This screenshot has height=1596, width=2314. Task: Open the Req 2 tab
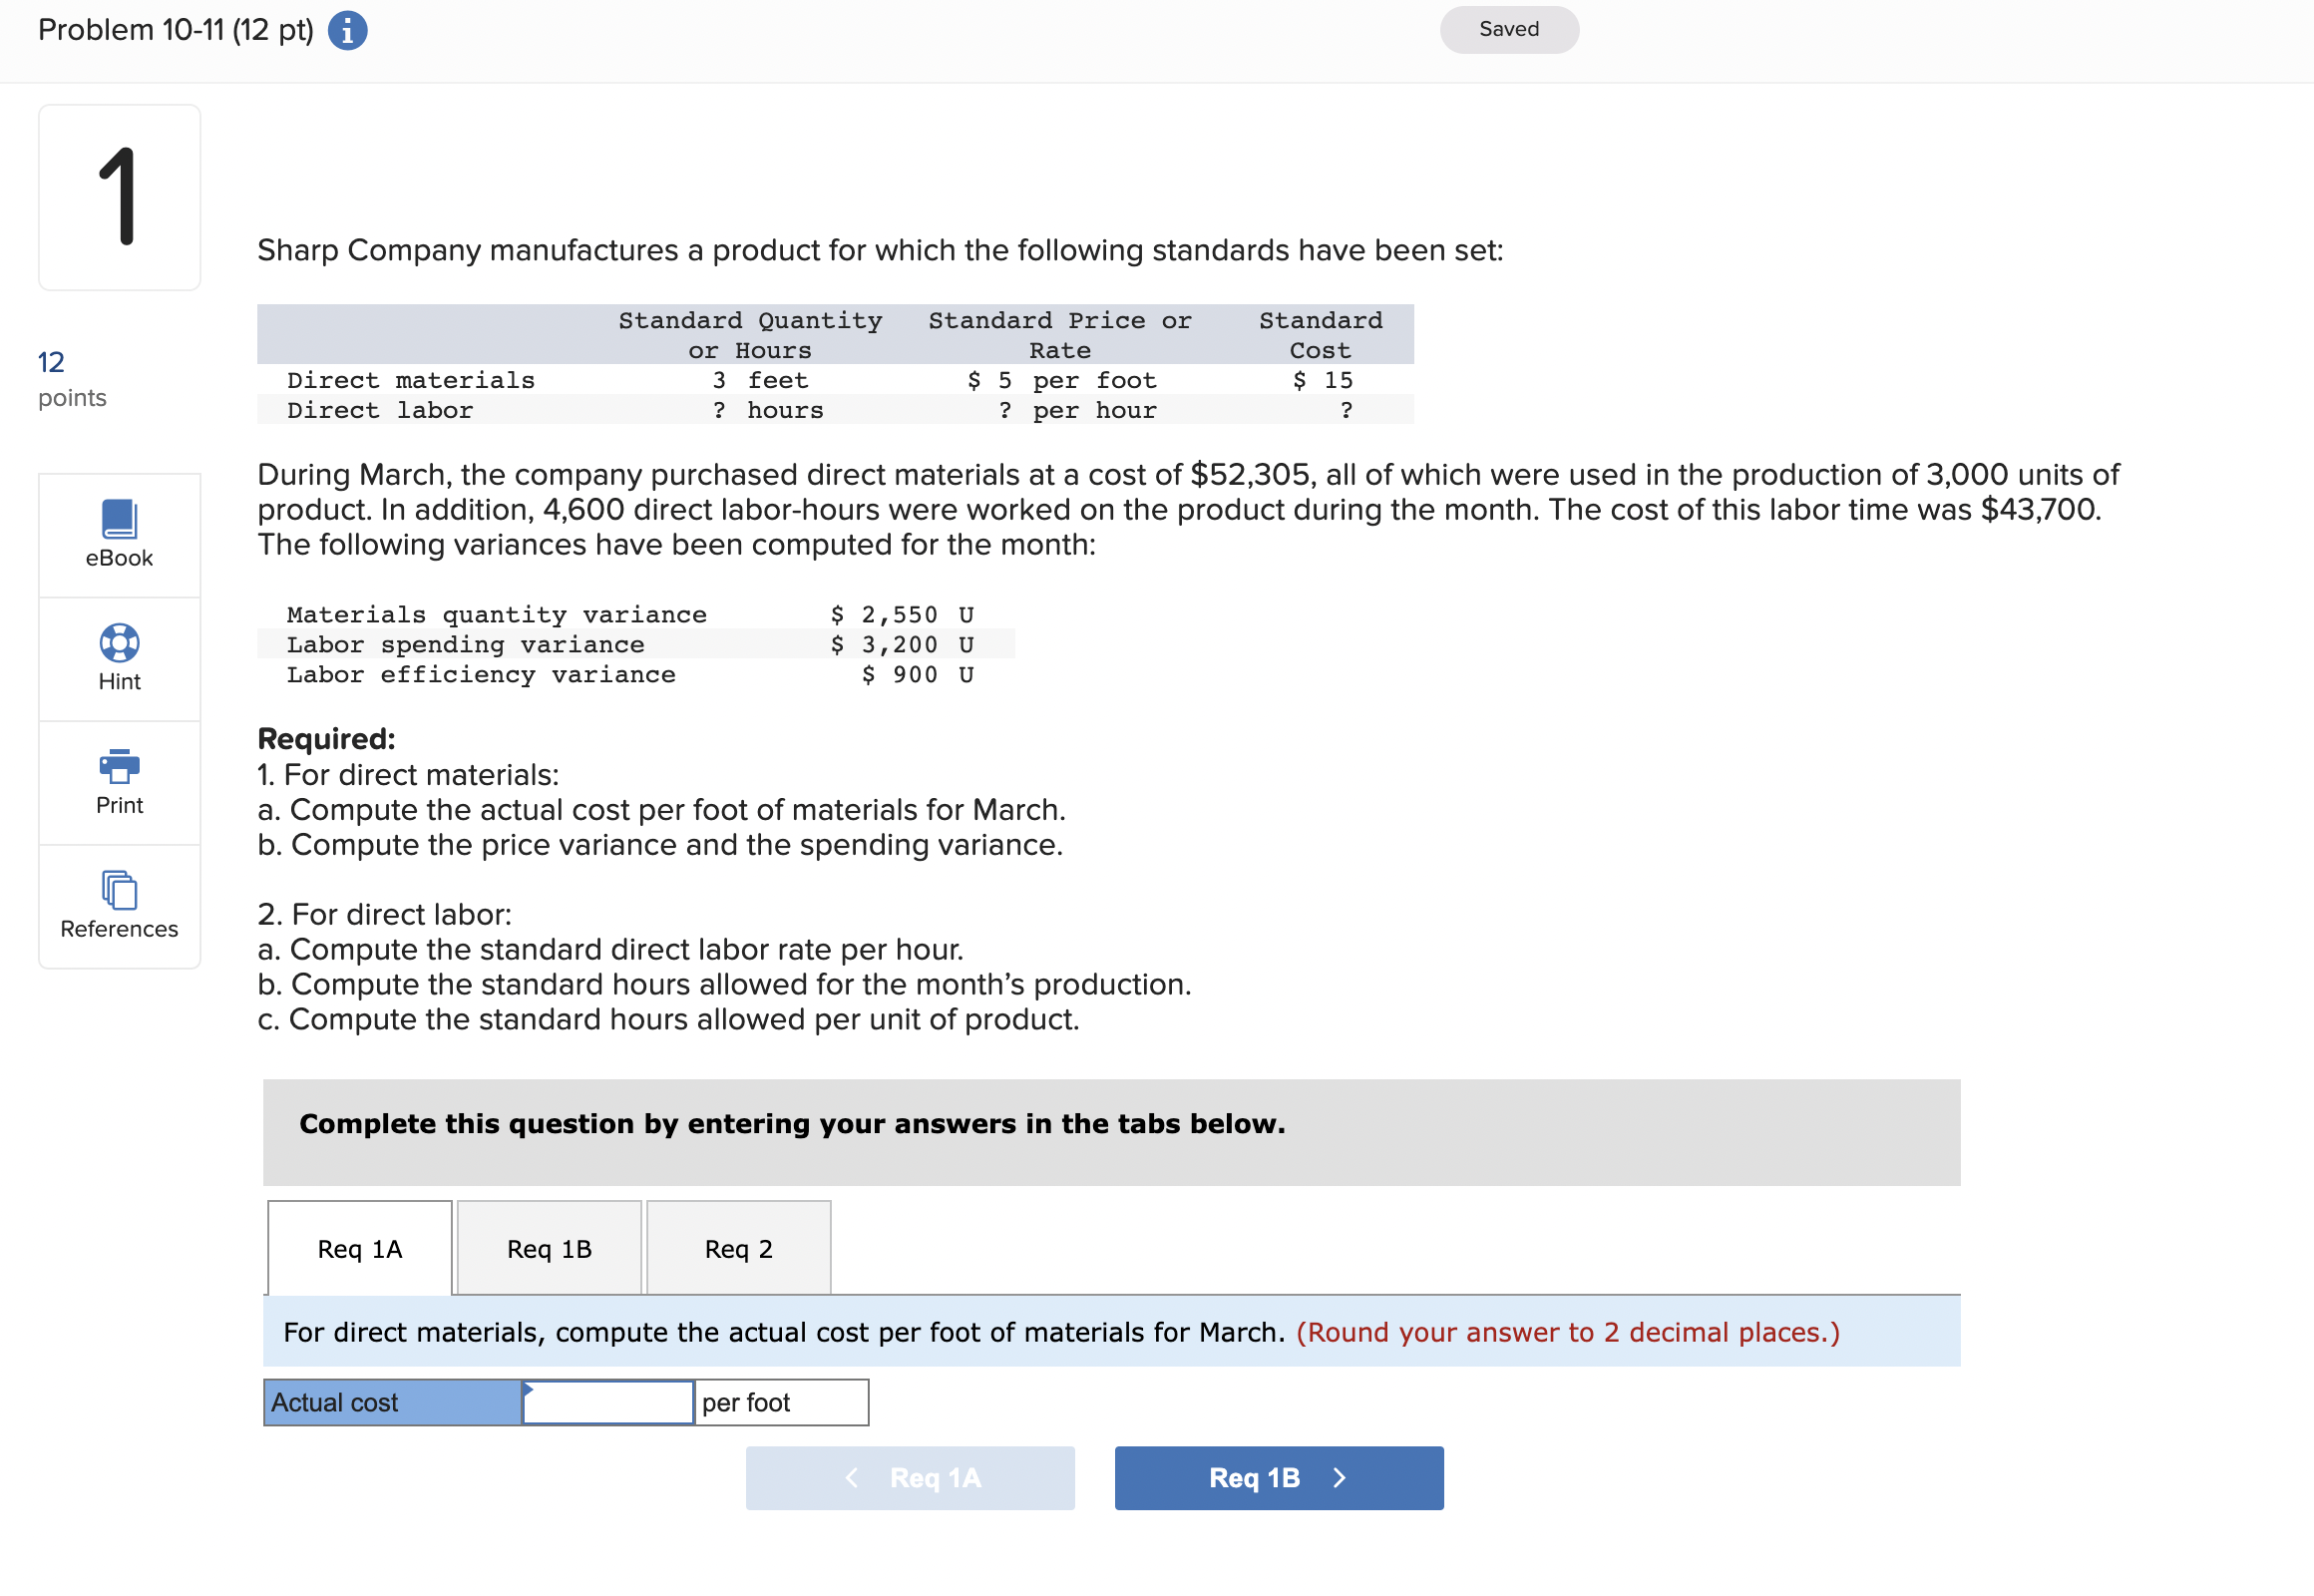click(x=738, y=1248)
